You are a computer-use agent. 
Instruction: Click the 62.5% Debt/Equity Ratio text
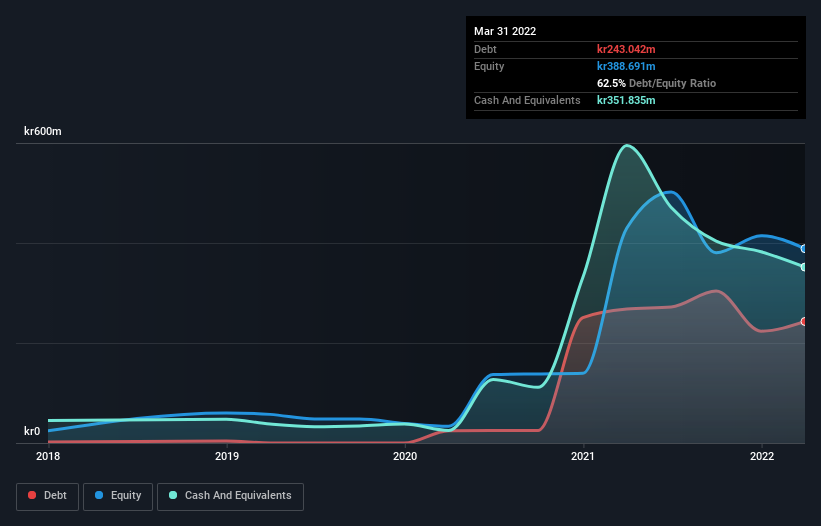click(656, 83)
